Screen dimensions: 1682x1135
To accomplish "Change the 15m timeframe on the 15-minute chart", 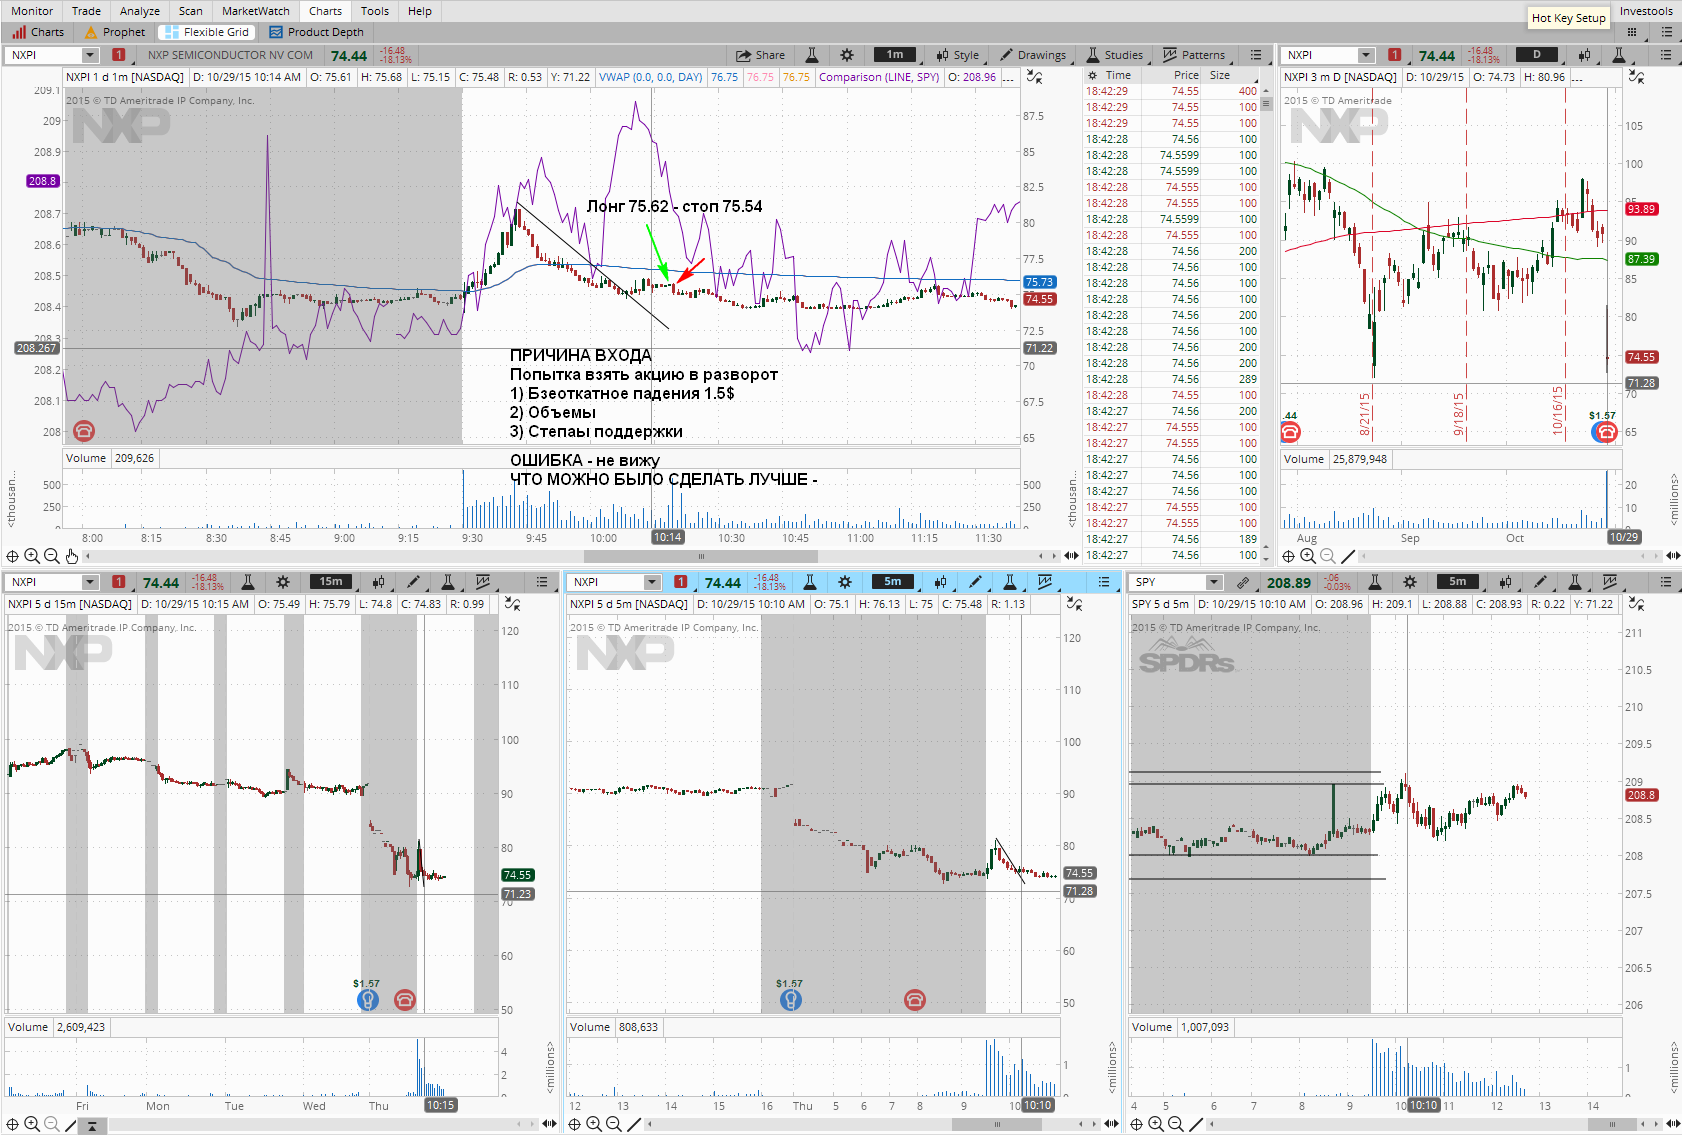I will [331, 581].
